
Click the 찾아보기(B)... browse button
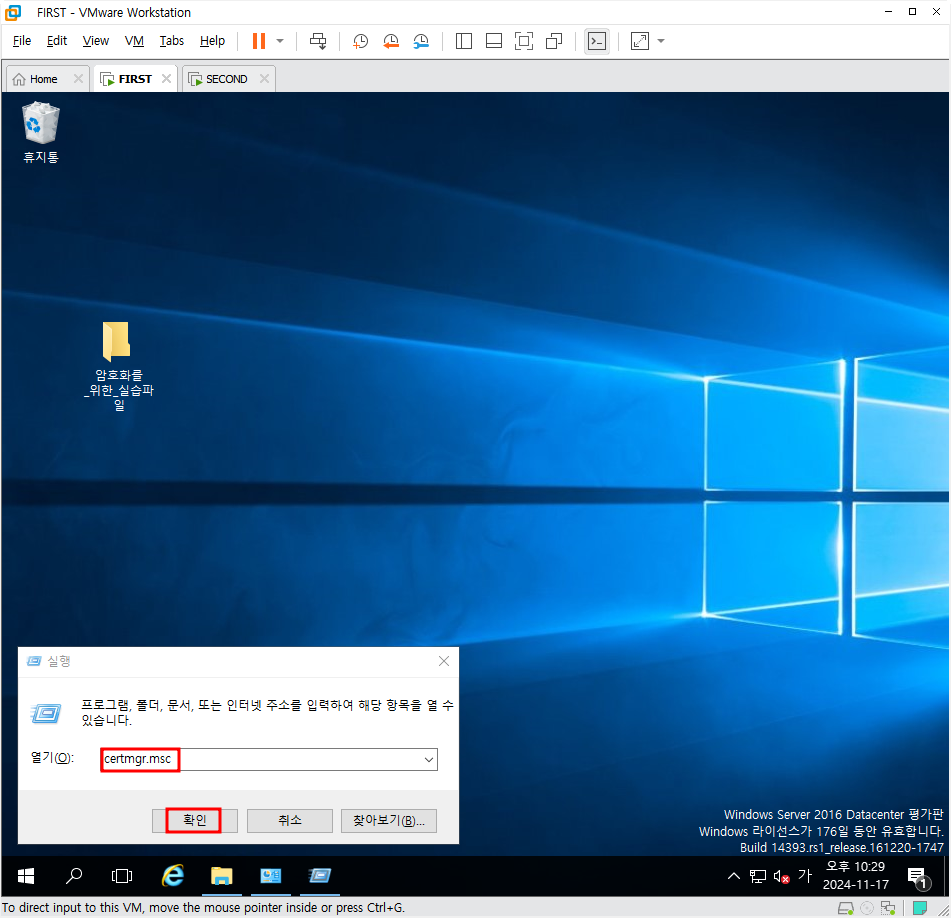tap(389, 820)
